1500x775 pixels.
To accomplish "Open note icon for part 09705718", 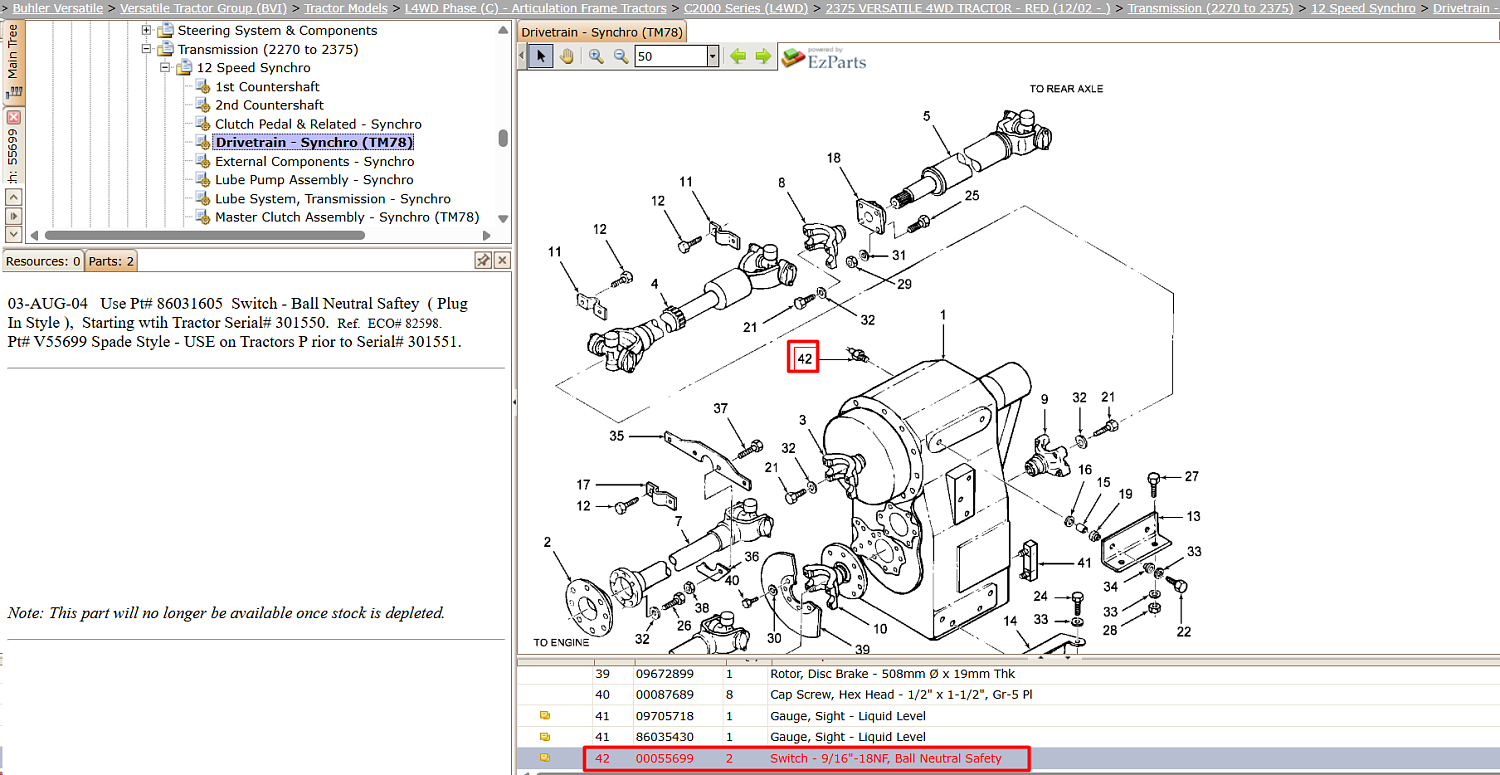I will [545, 716].
